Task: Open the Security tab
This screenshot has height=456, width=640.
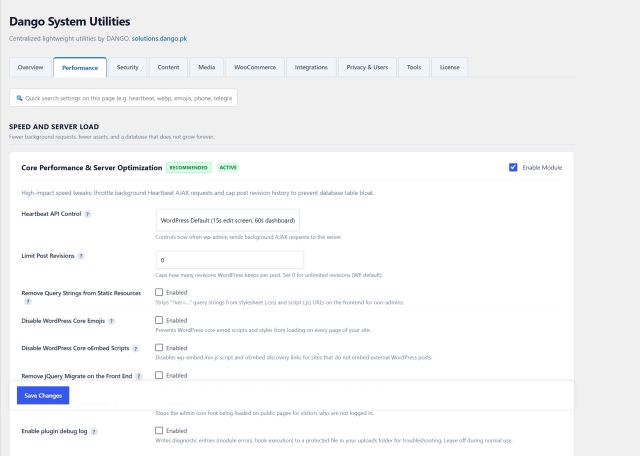Action: (x=128, y=67)
